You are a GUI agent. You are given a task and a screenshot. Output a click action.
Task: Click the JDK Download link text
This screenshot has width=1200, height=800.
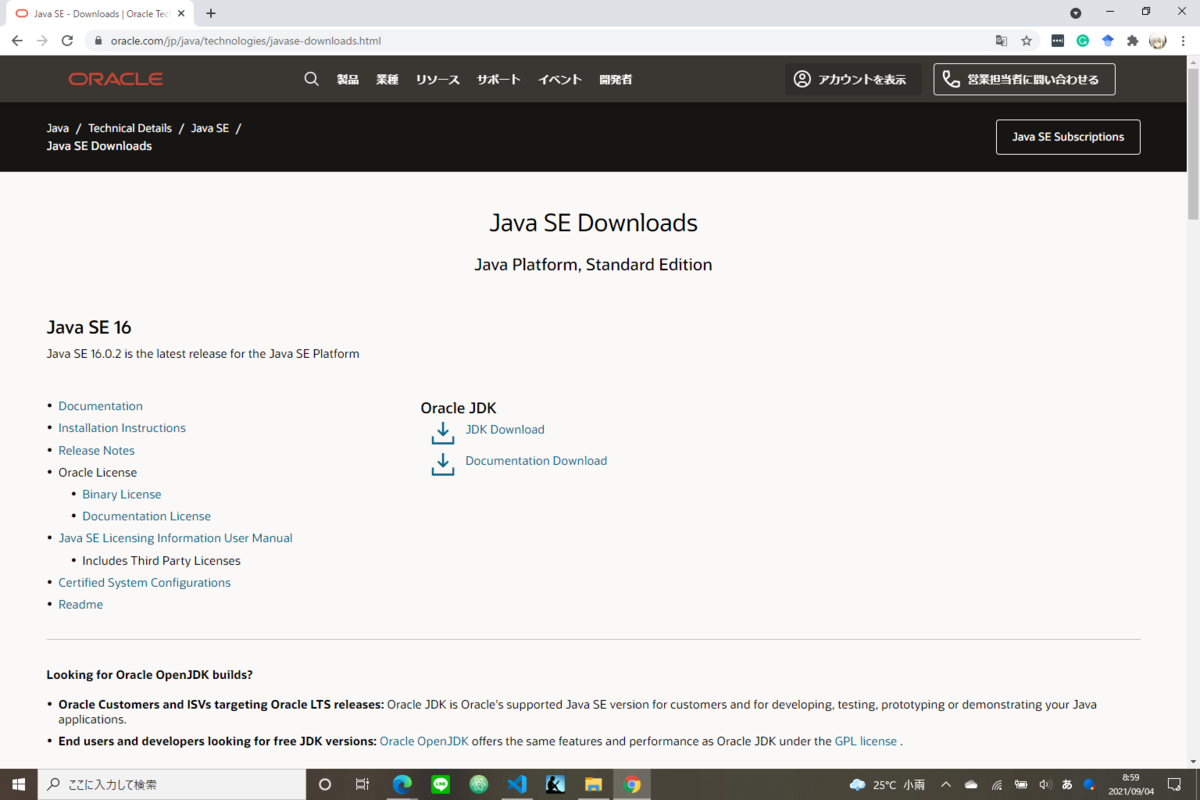[x=505, y=429]
